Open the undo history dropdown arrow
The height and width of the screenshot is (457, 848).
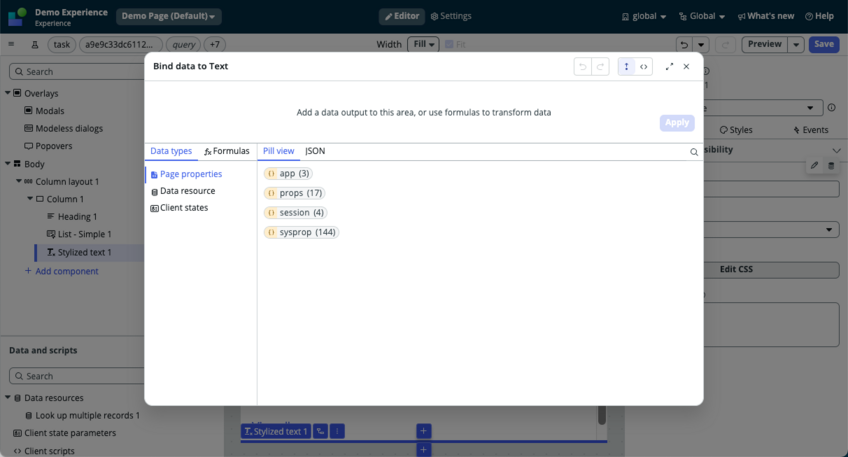coord(701,44)
